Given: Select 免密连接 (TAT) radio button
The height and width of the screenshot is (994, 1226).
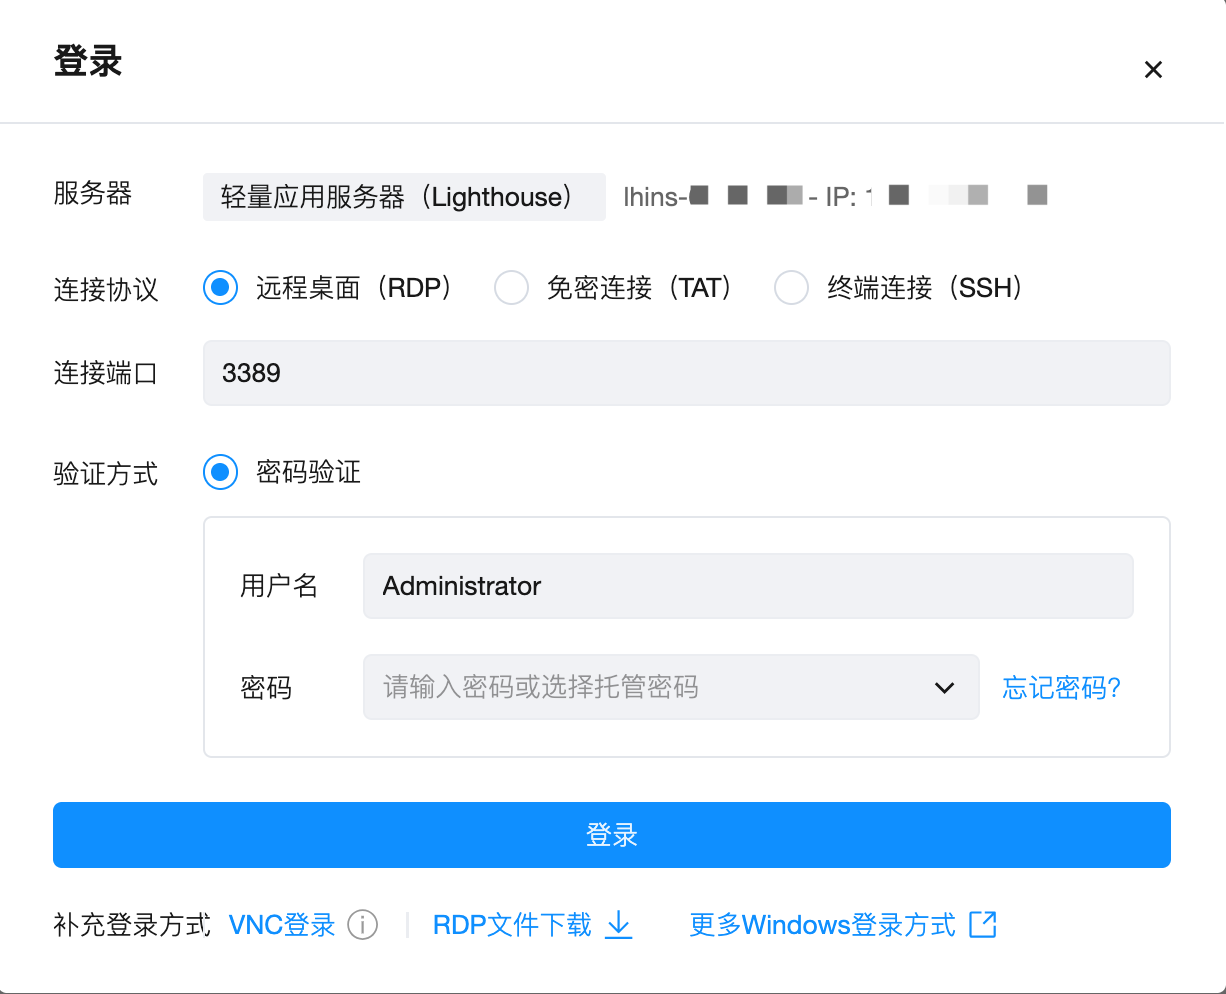Looking at the screenshot, I should [x=511, y=288].
